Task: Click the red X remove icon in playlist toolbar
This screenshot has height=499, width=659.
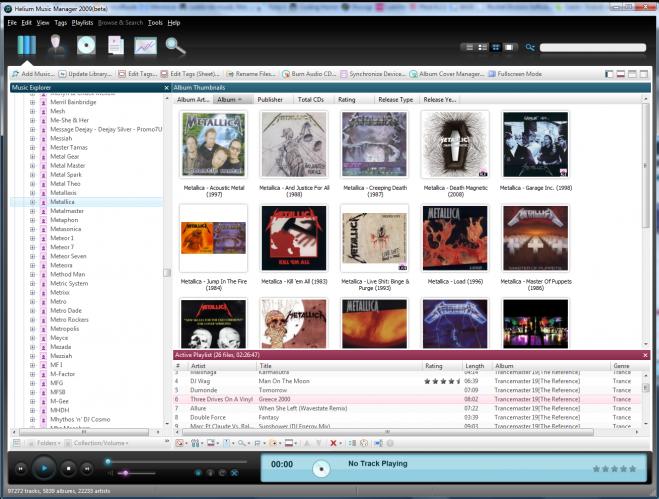Action: click(333, 443)
